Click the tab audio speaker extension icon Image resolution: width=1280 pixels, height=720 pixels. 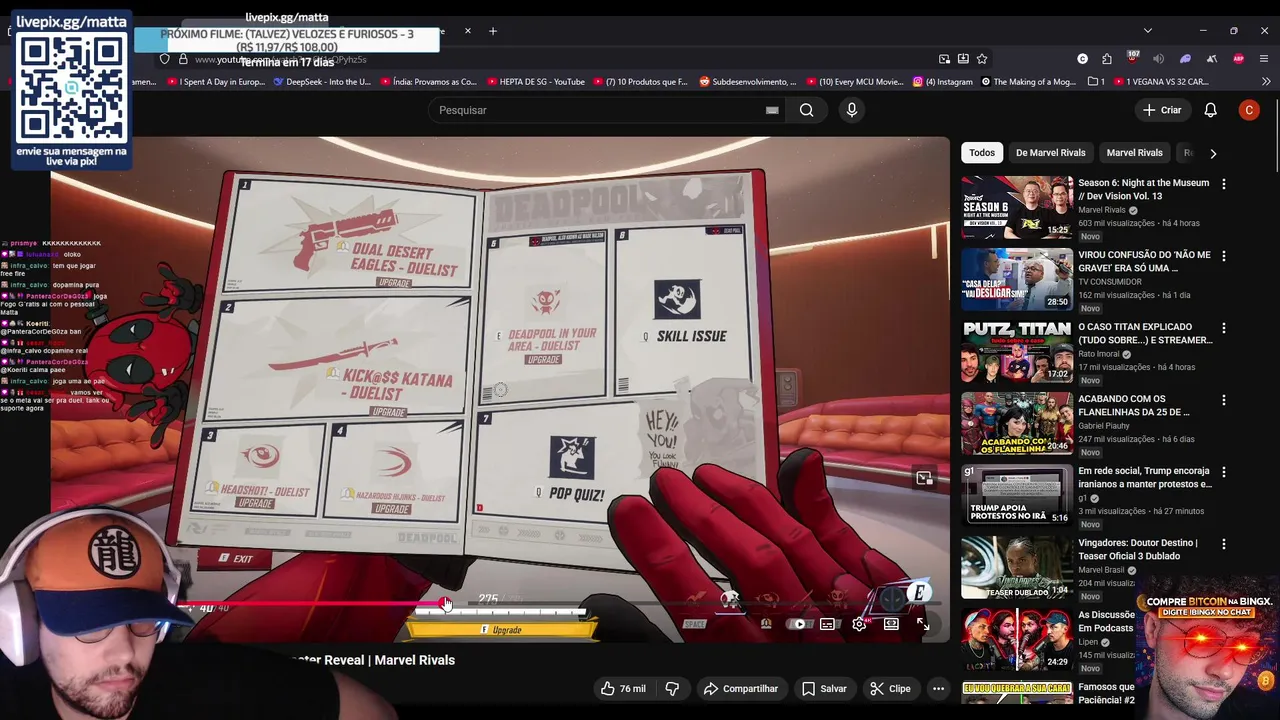pos(1159,59)
